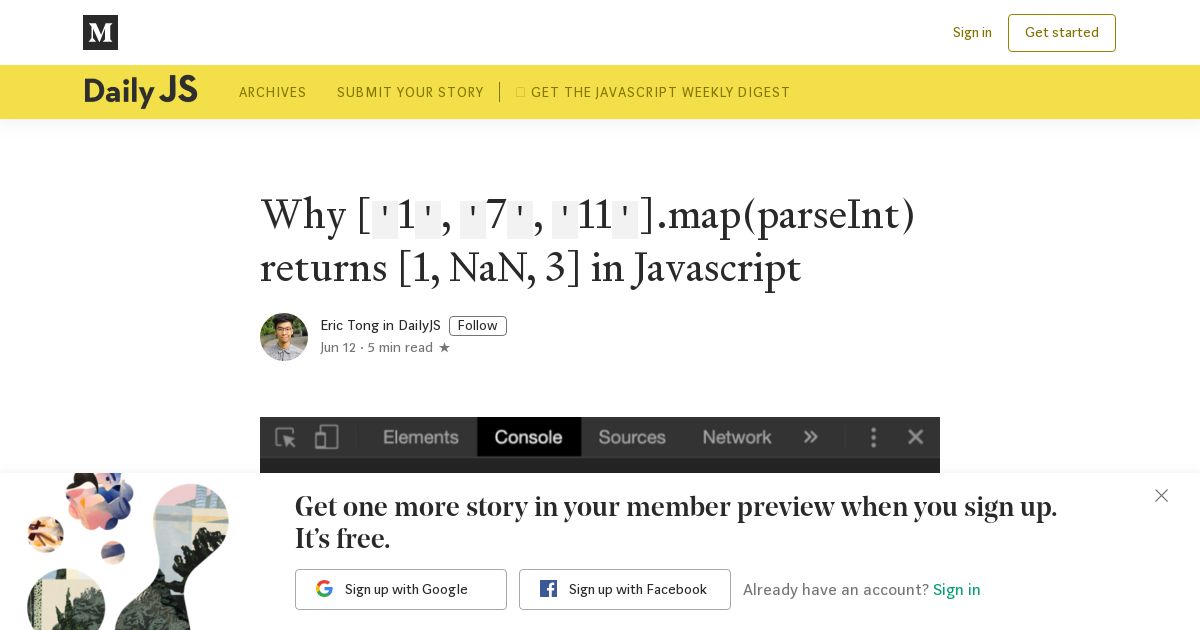
Task: Open Submit Your Story link
Action: pos(410,92)
